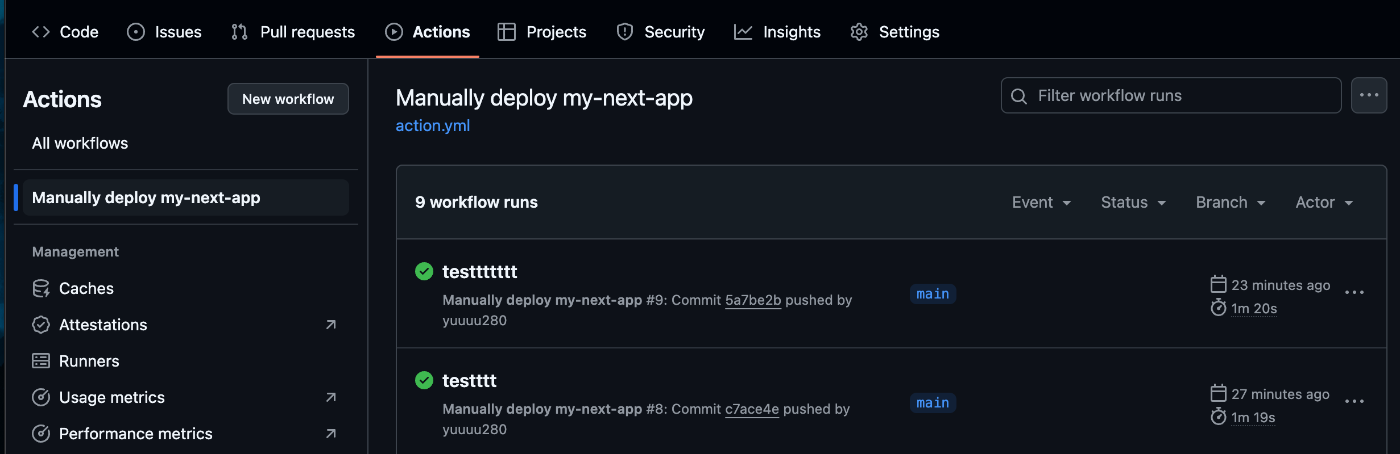This screenshot has width=1400, height=454.
Task: Expand the Event filter dropdown
Action: (1041, 202)
